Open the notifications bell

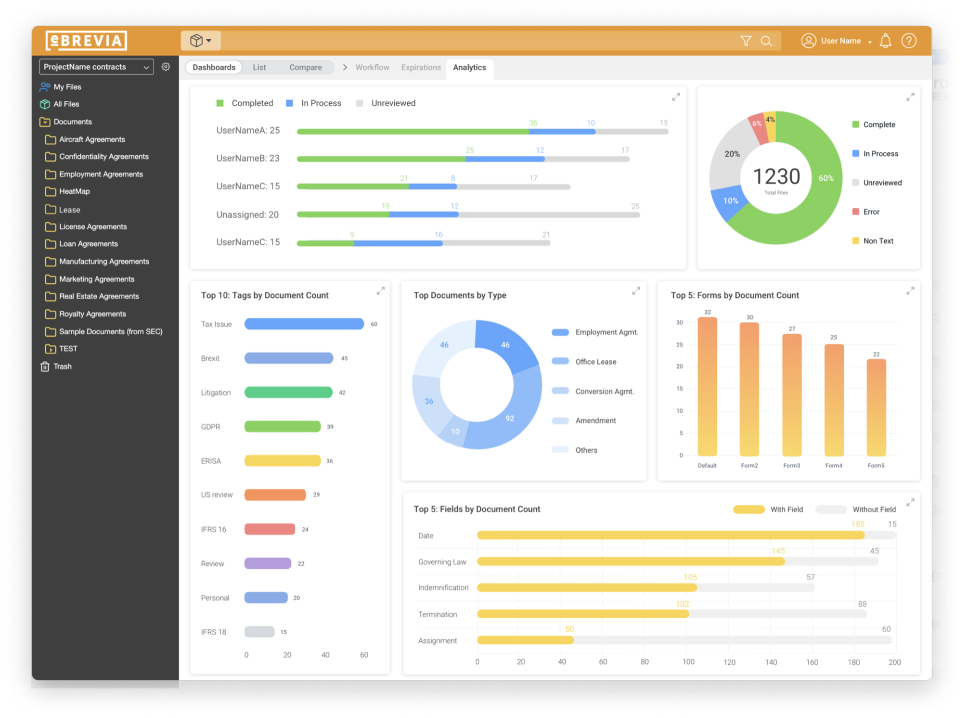pos(885,41)
